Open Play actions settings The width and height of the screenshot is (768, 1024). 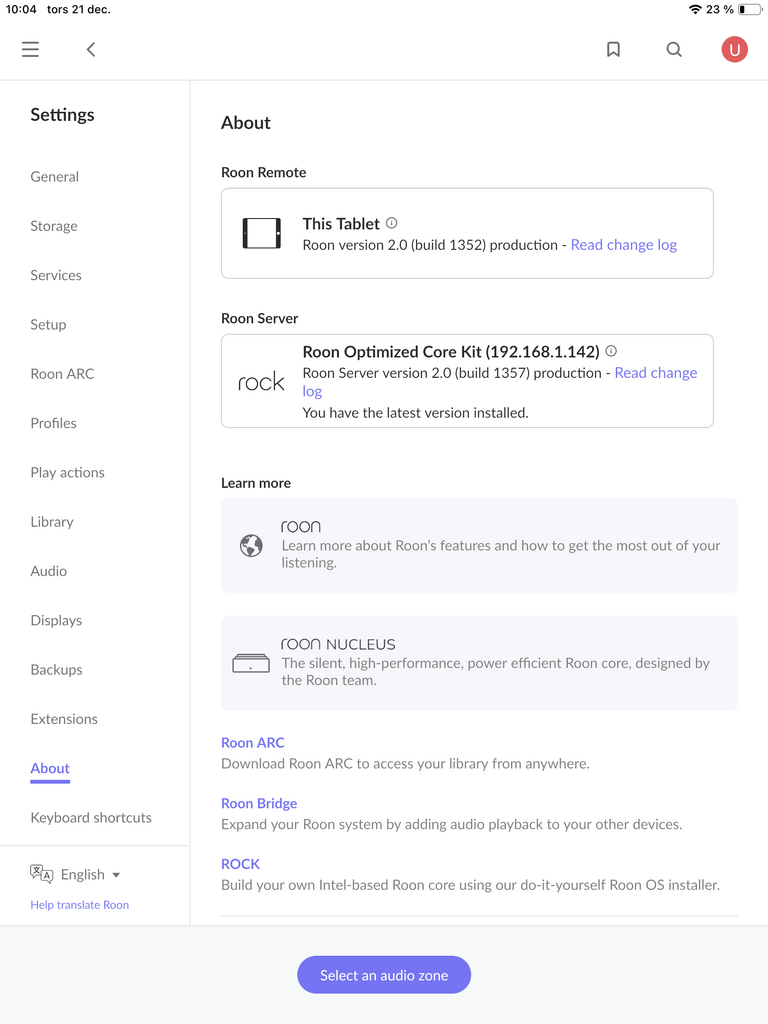pos(67,472)
